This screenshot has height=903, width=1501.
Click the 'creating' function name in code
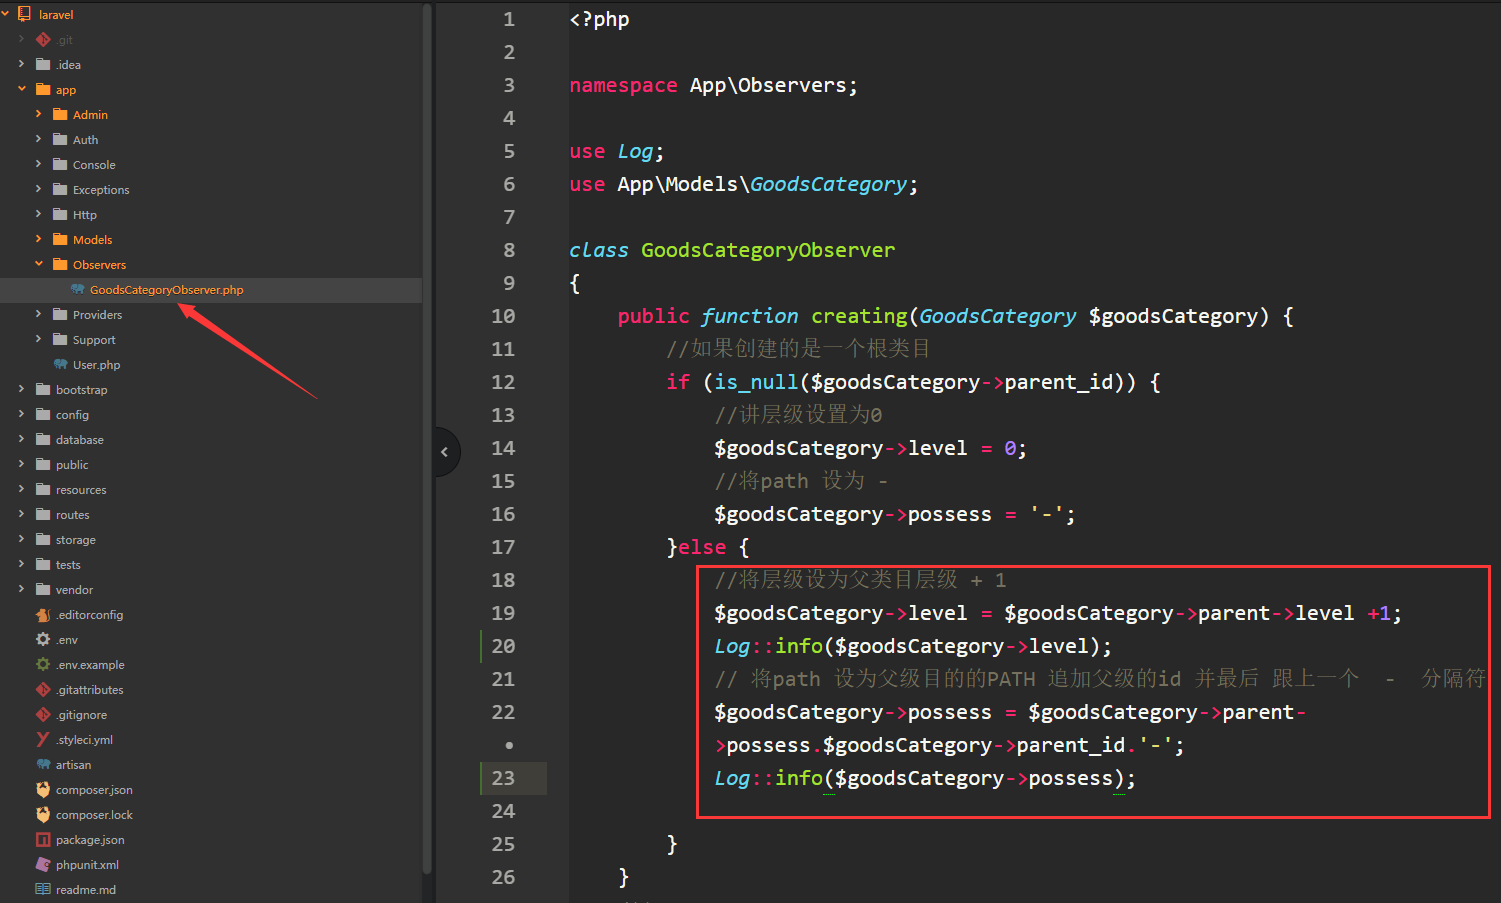(x=859, y=316)
